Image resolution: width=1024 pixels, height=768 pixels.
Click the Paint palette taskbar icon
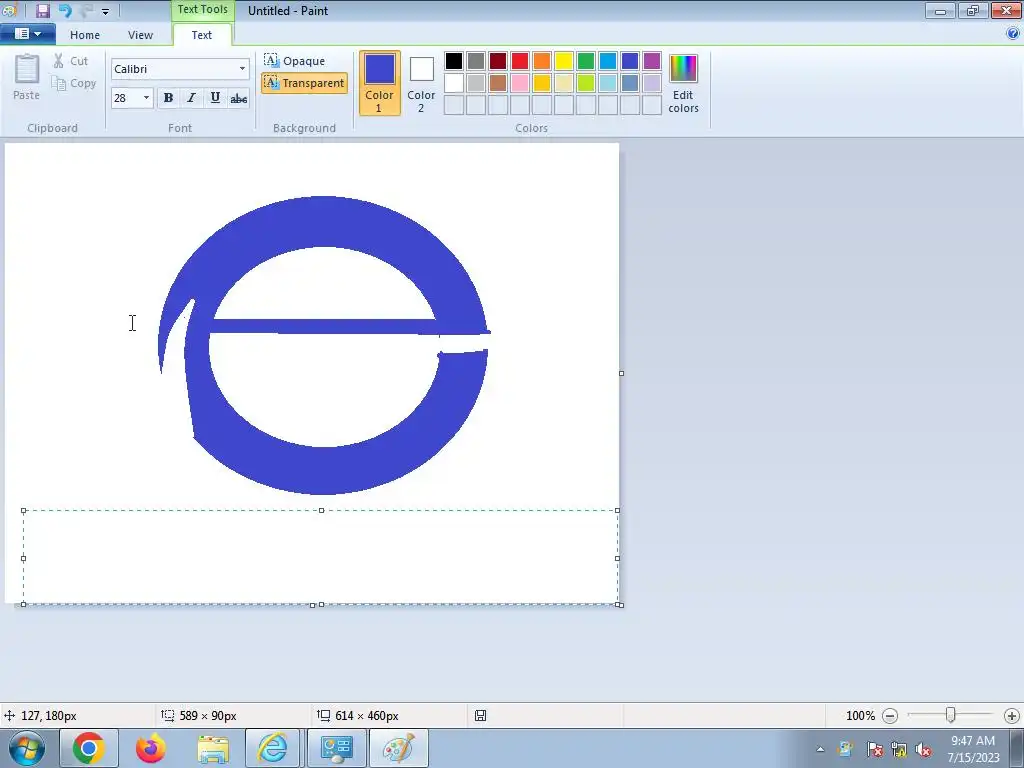pyautogui.click(x=398, y=748)
